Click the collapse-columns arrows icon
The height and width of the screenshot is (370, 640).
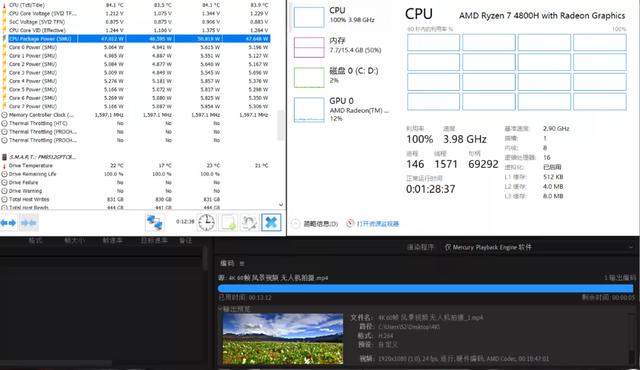(x=29, y=223)
